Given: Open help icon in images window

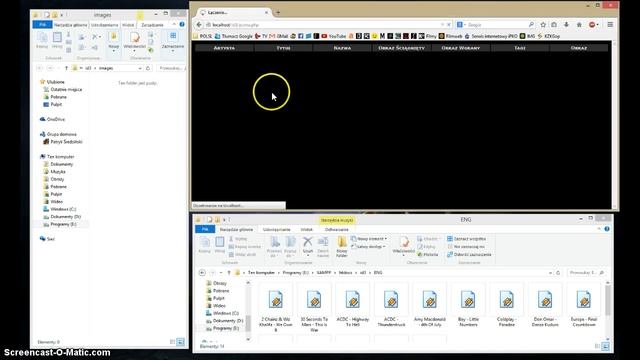Looking at the screenshot, I should click(182, 24).
